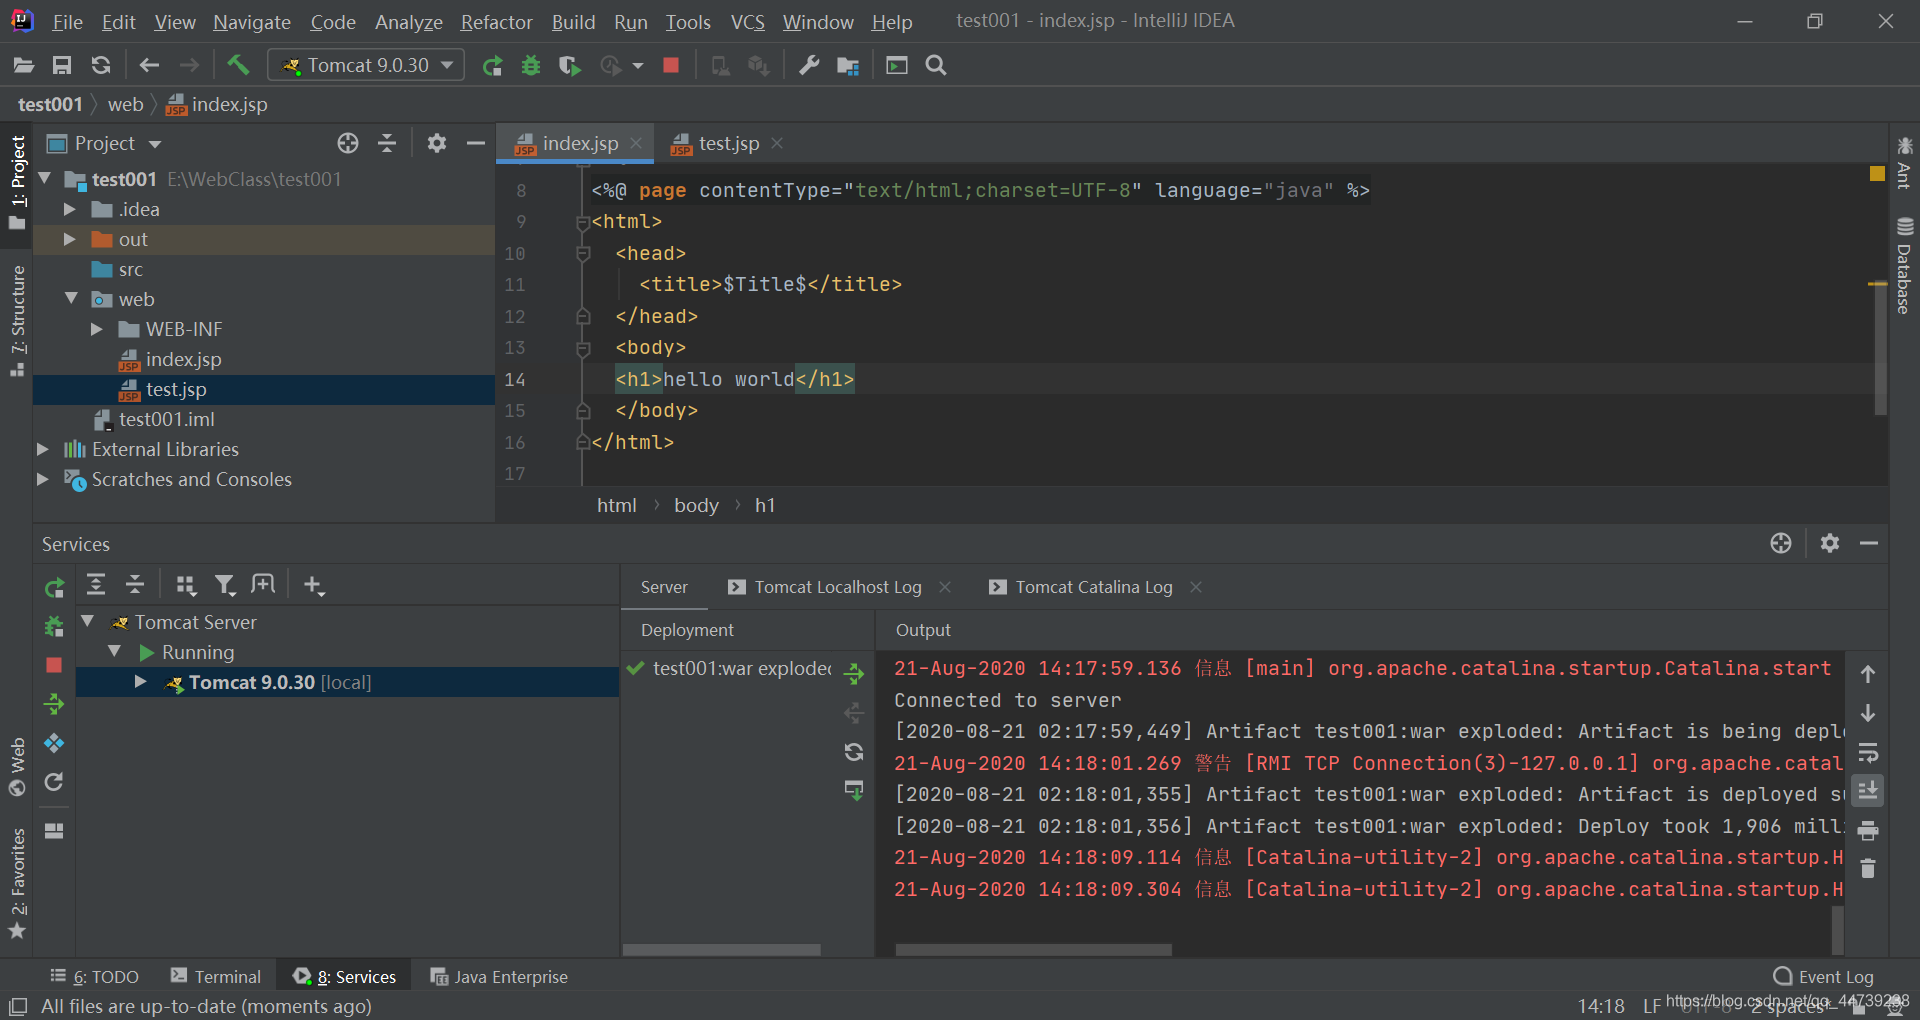Toggle the 2: Favorites side tool window
This screenshot has width=1920, height=1020.
pyautogui.click(x=17, y=884)
